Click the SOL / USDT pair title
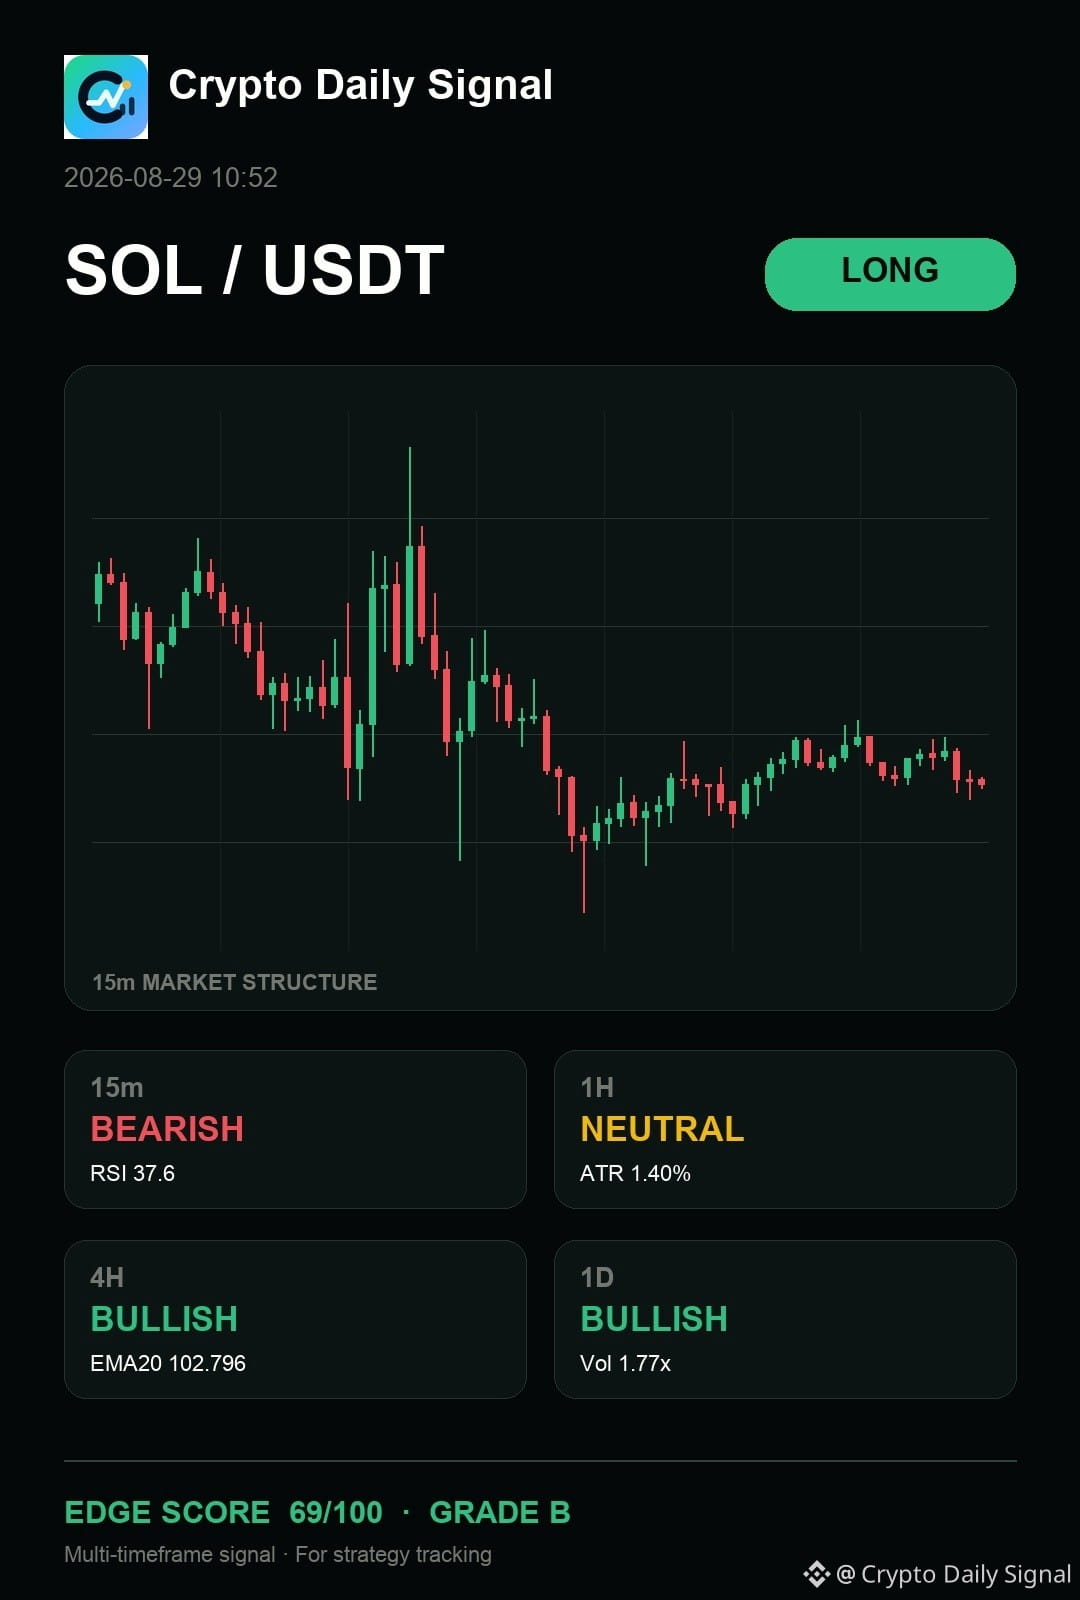1080x1600 pixels. pos(255,271)
